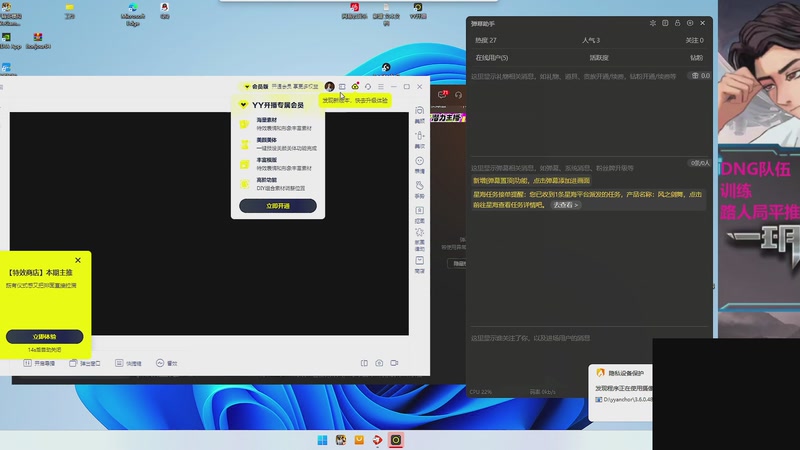Select 丰富模板 in the member popup
The width and height of the screenshot is (800, 450).
point(276,164)
